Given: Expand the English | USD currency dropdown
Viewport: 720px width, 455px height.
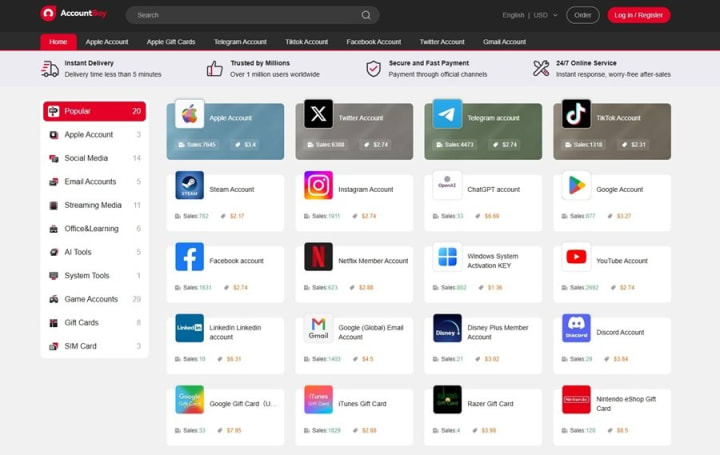Looking at the screenshot, I should pos(530,15).
